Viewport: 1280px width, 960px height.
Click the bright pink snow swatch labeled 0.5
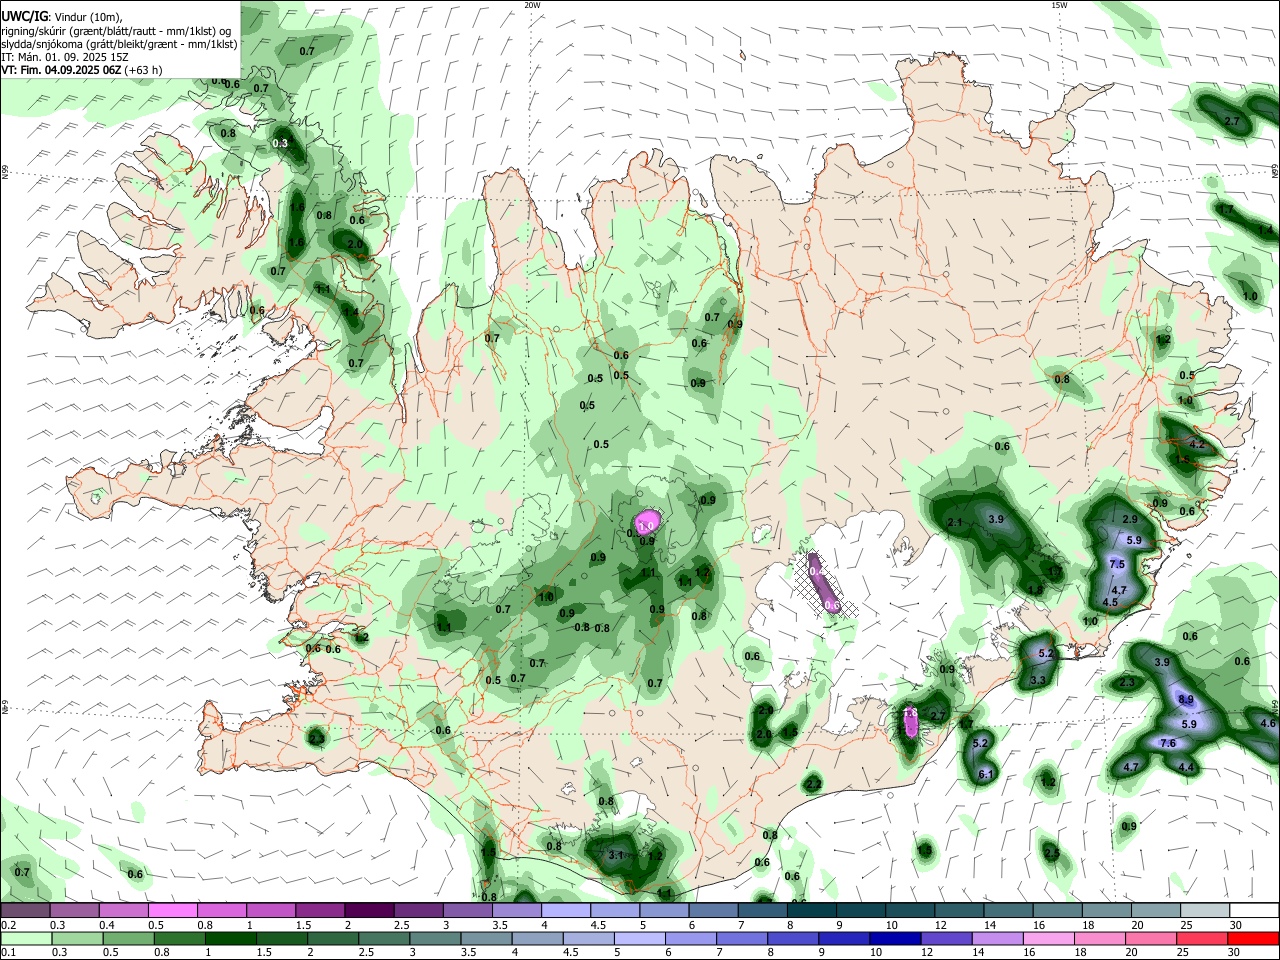(x=172, y=910)
